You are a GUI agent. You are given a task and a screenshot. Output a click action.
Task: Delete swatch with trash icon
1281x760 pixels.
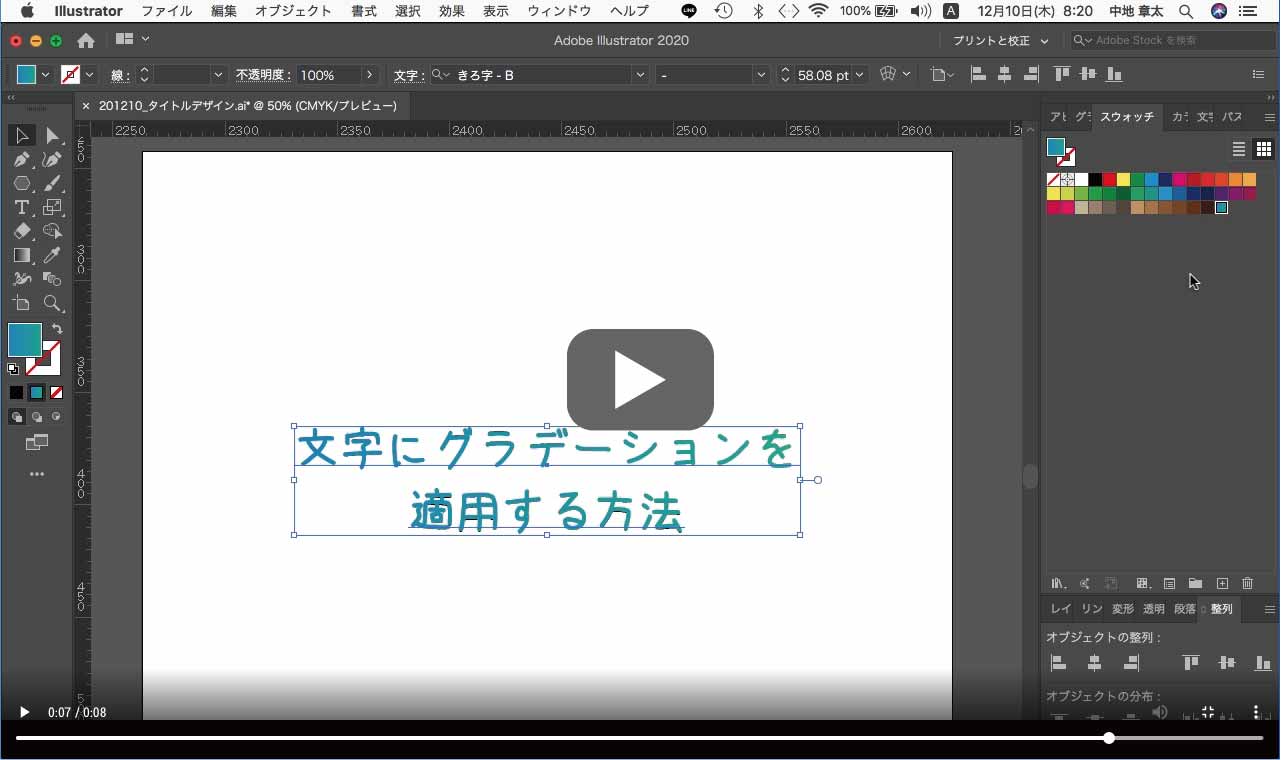tap(1248, 583)
